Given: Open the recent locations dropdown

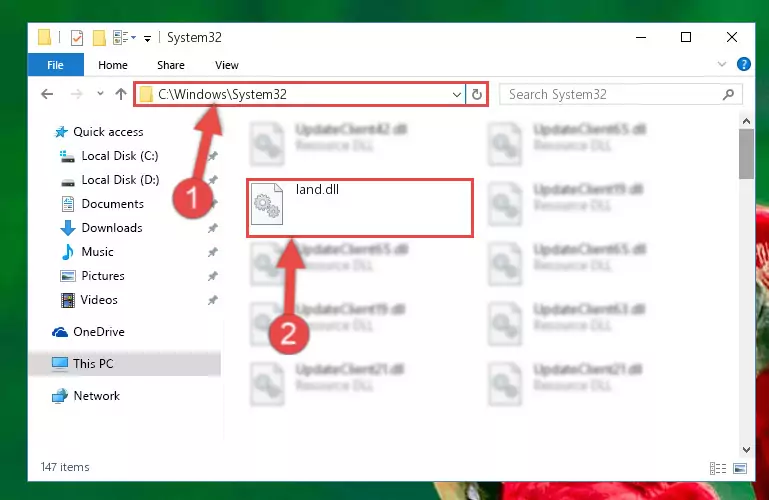Looking at the screenshot, I should pos(100,94).
